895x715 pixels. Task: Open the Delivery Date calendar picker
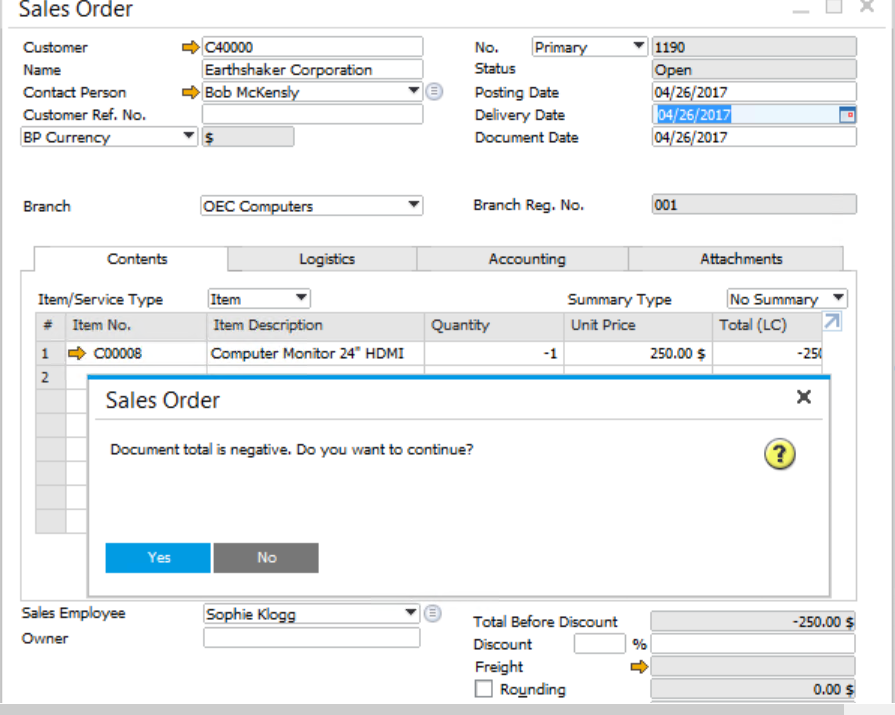click(x=848, y=115)
